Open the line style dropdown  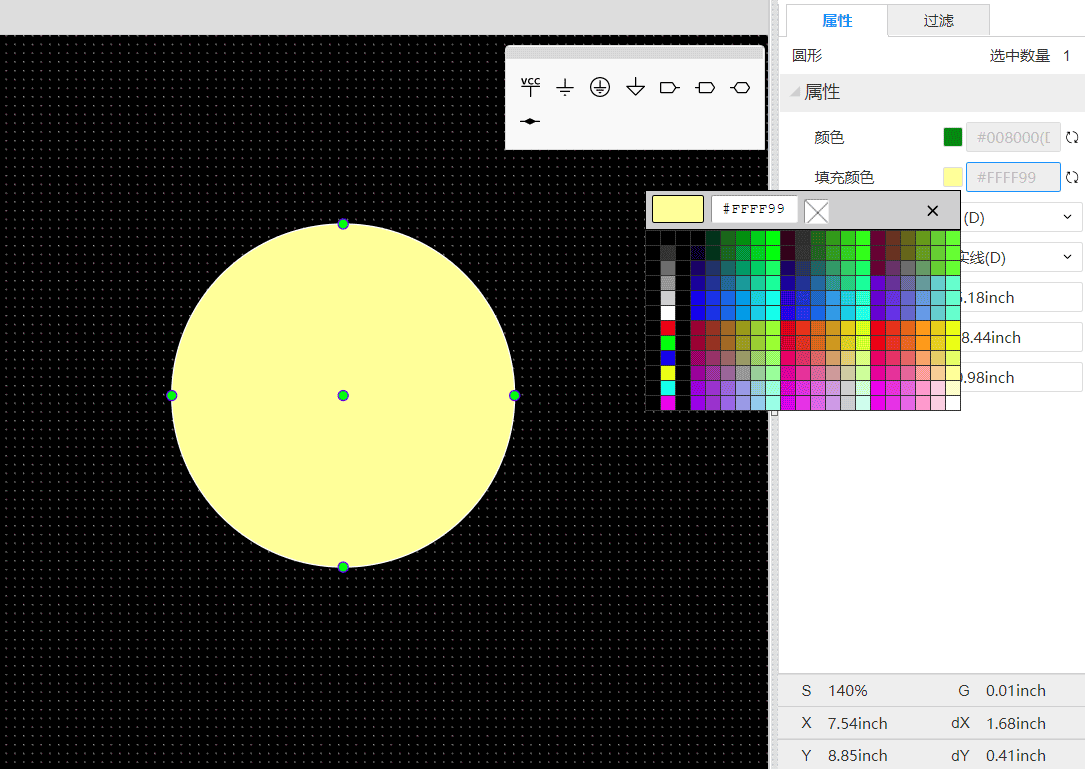1020,217
